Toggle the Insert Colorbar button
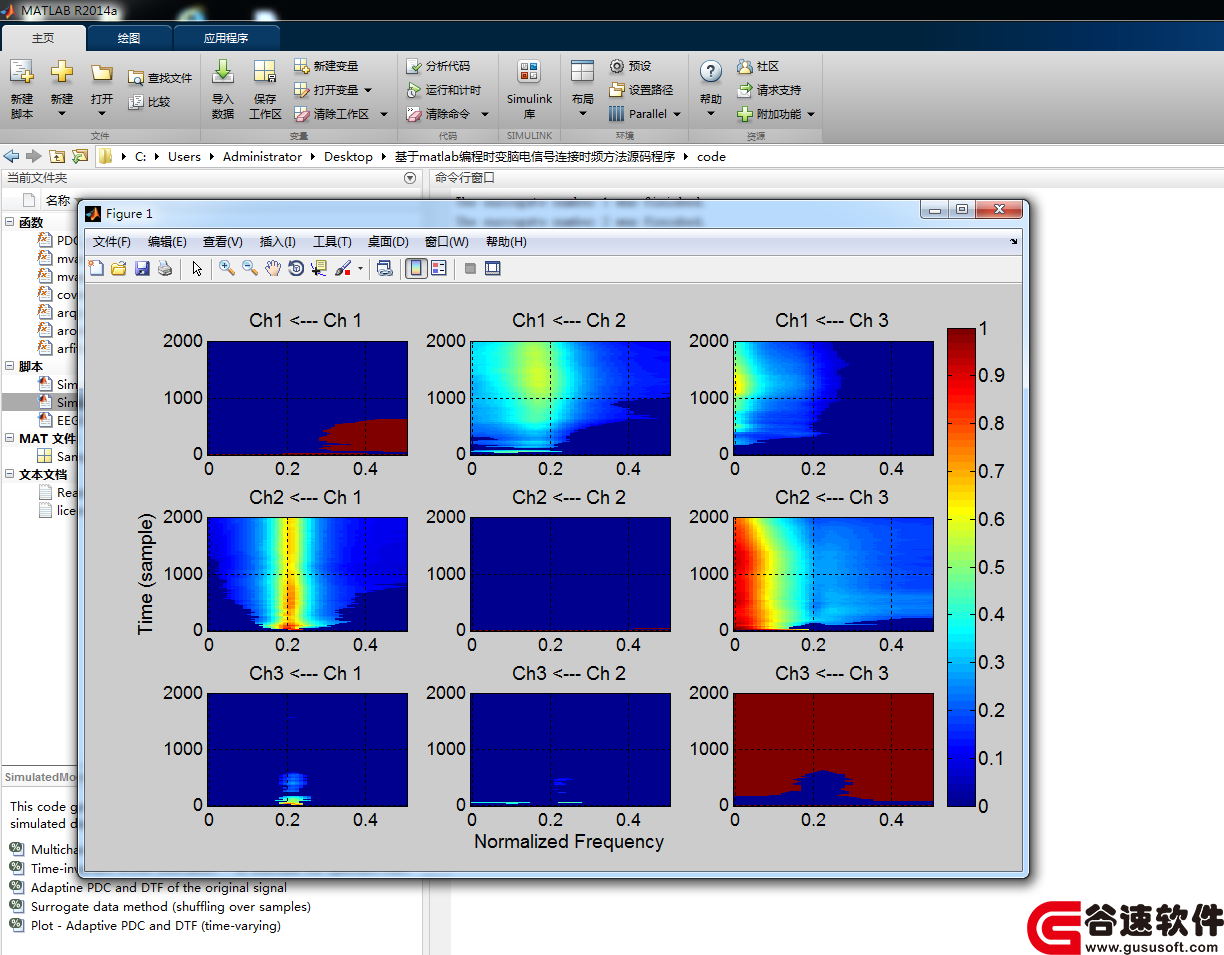 (416, 268)
